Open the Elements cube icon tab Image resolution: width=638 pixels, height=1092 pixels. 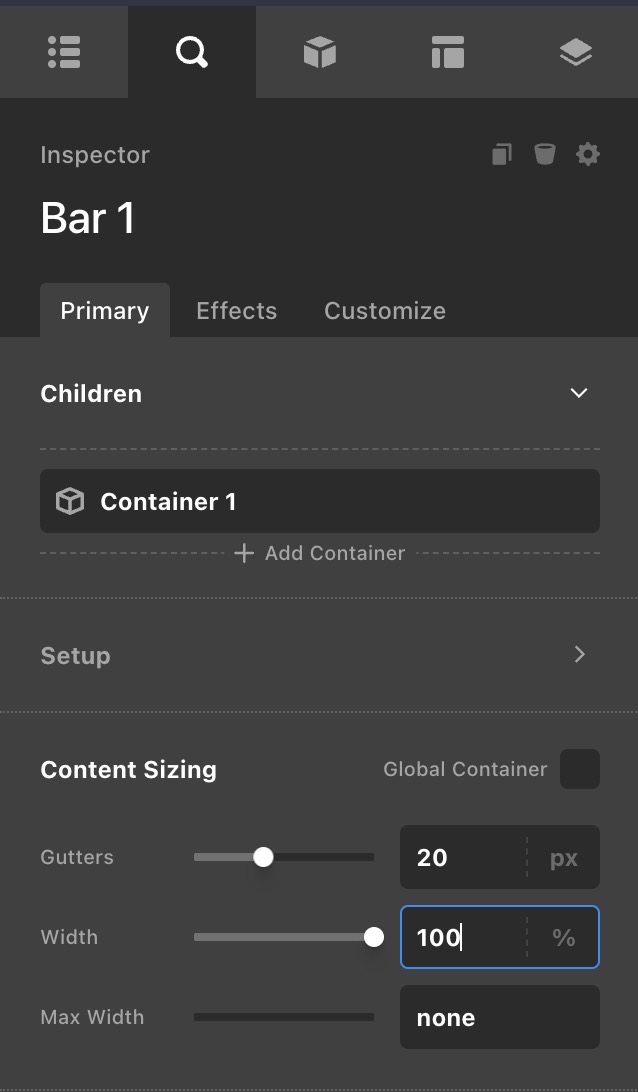pyautogui.click(x=319, y=52)
